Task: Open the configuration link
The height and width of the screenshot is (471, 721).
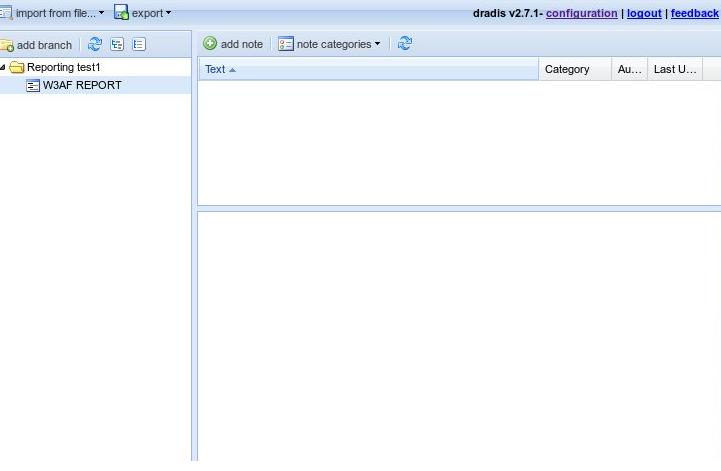Action: [581, 13]
